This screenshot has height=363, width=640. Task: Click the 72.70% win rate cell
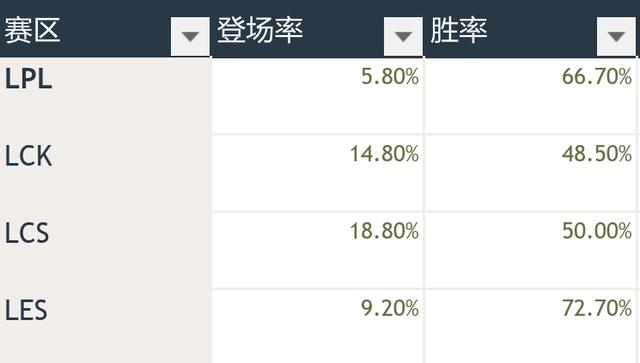(x=531, y=326)
